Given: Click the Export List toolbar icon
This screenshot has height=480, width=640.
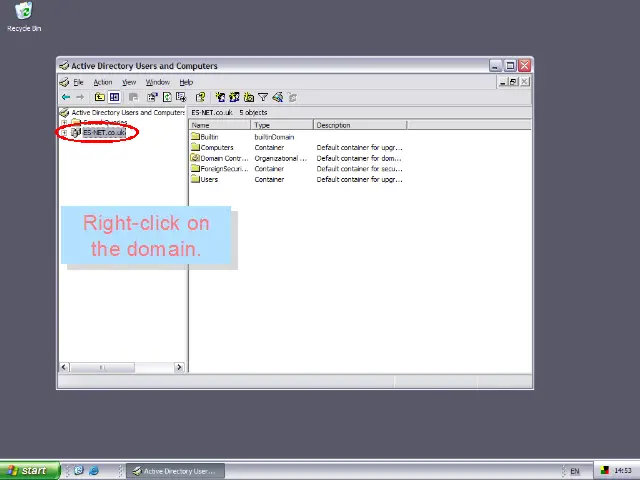Looking at the screenshot, I should (x=181, y=97).
